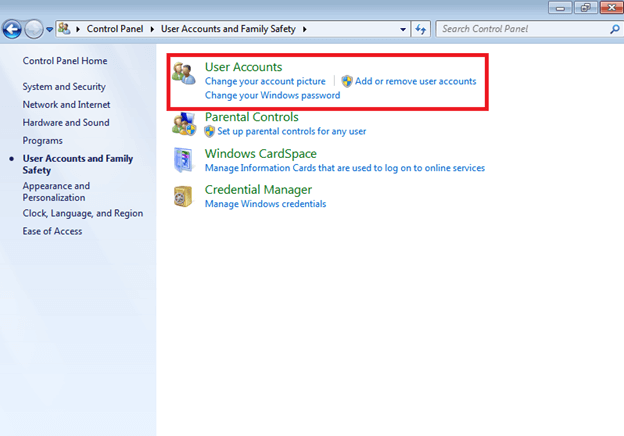Select Control Panel in the breadcrumb
The image size is (624, 436).
(x=115, y=29)
